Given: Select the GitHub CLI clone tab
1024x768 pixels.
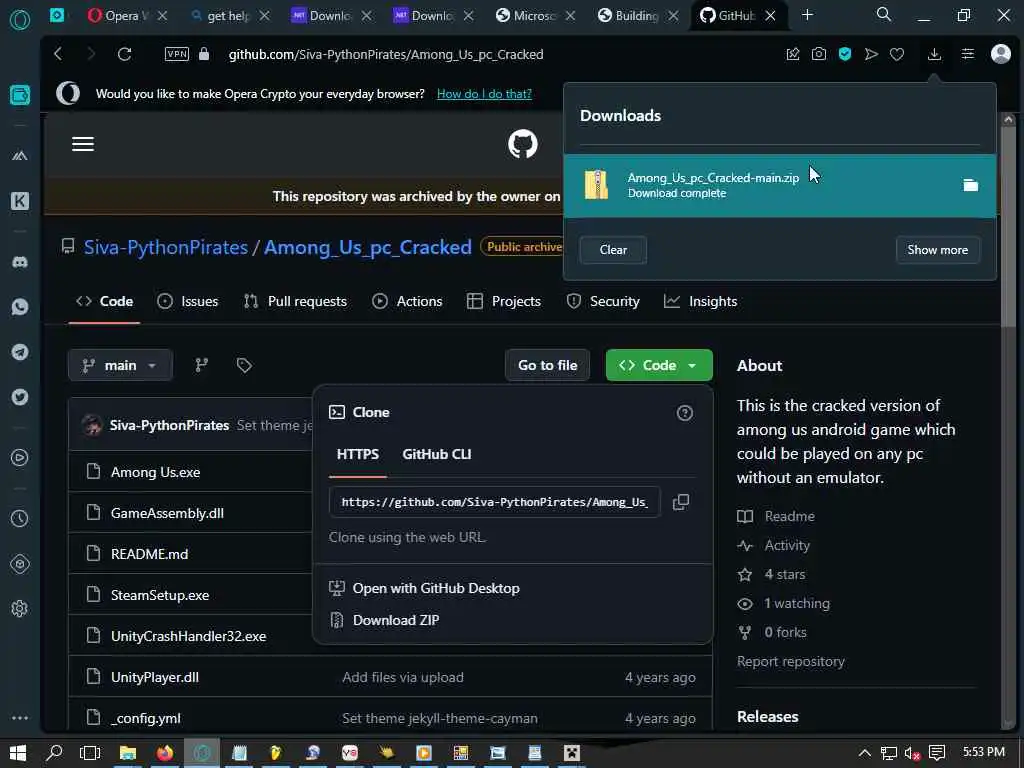Looking at the screenshot, I should (436, 454).
